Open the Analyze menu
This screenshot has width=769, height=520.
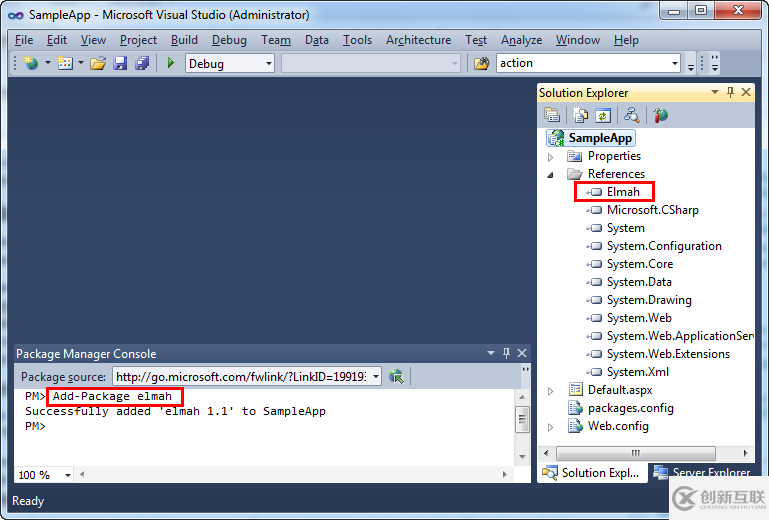(x=521, y=40)
